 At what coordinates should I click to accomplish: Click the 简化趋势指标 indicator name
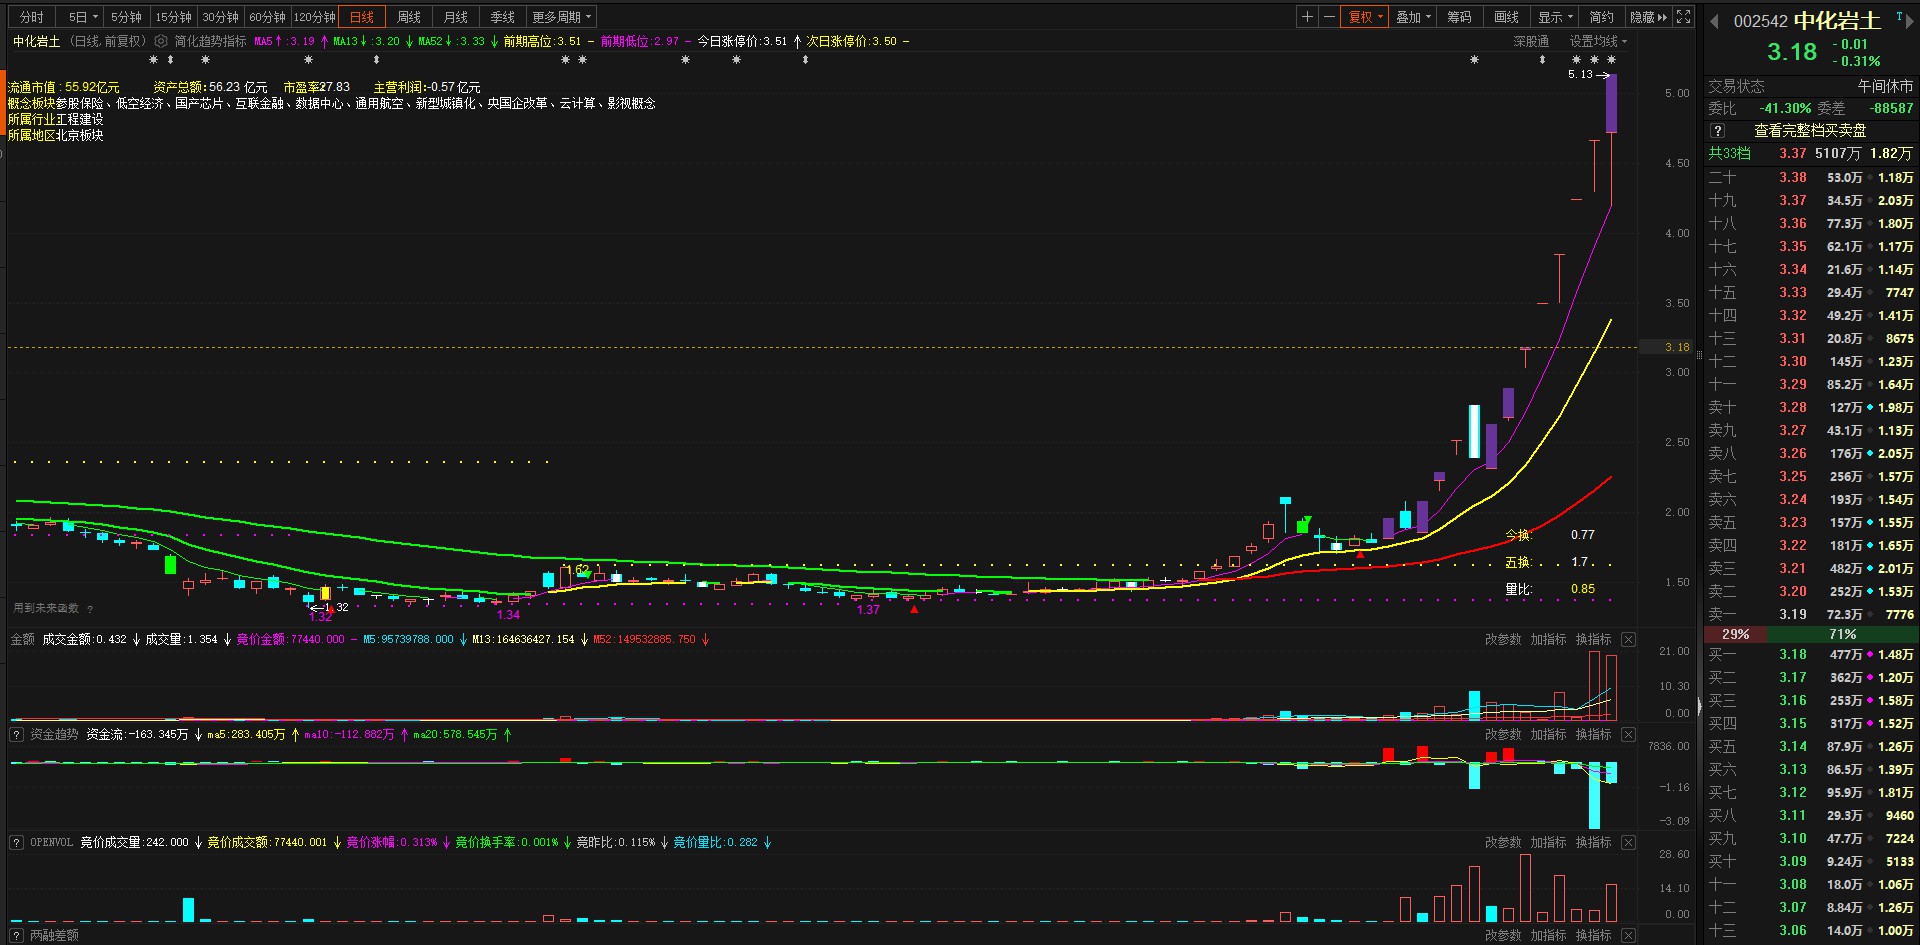pyautogui.click(x=210, y=42)
